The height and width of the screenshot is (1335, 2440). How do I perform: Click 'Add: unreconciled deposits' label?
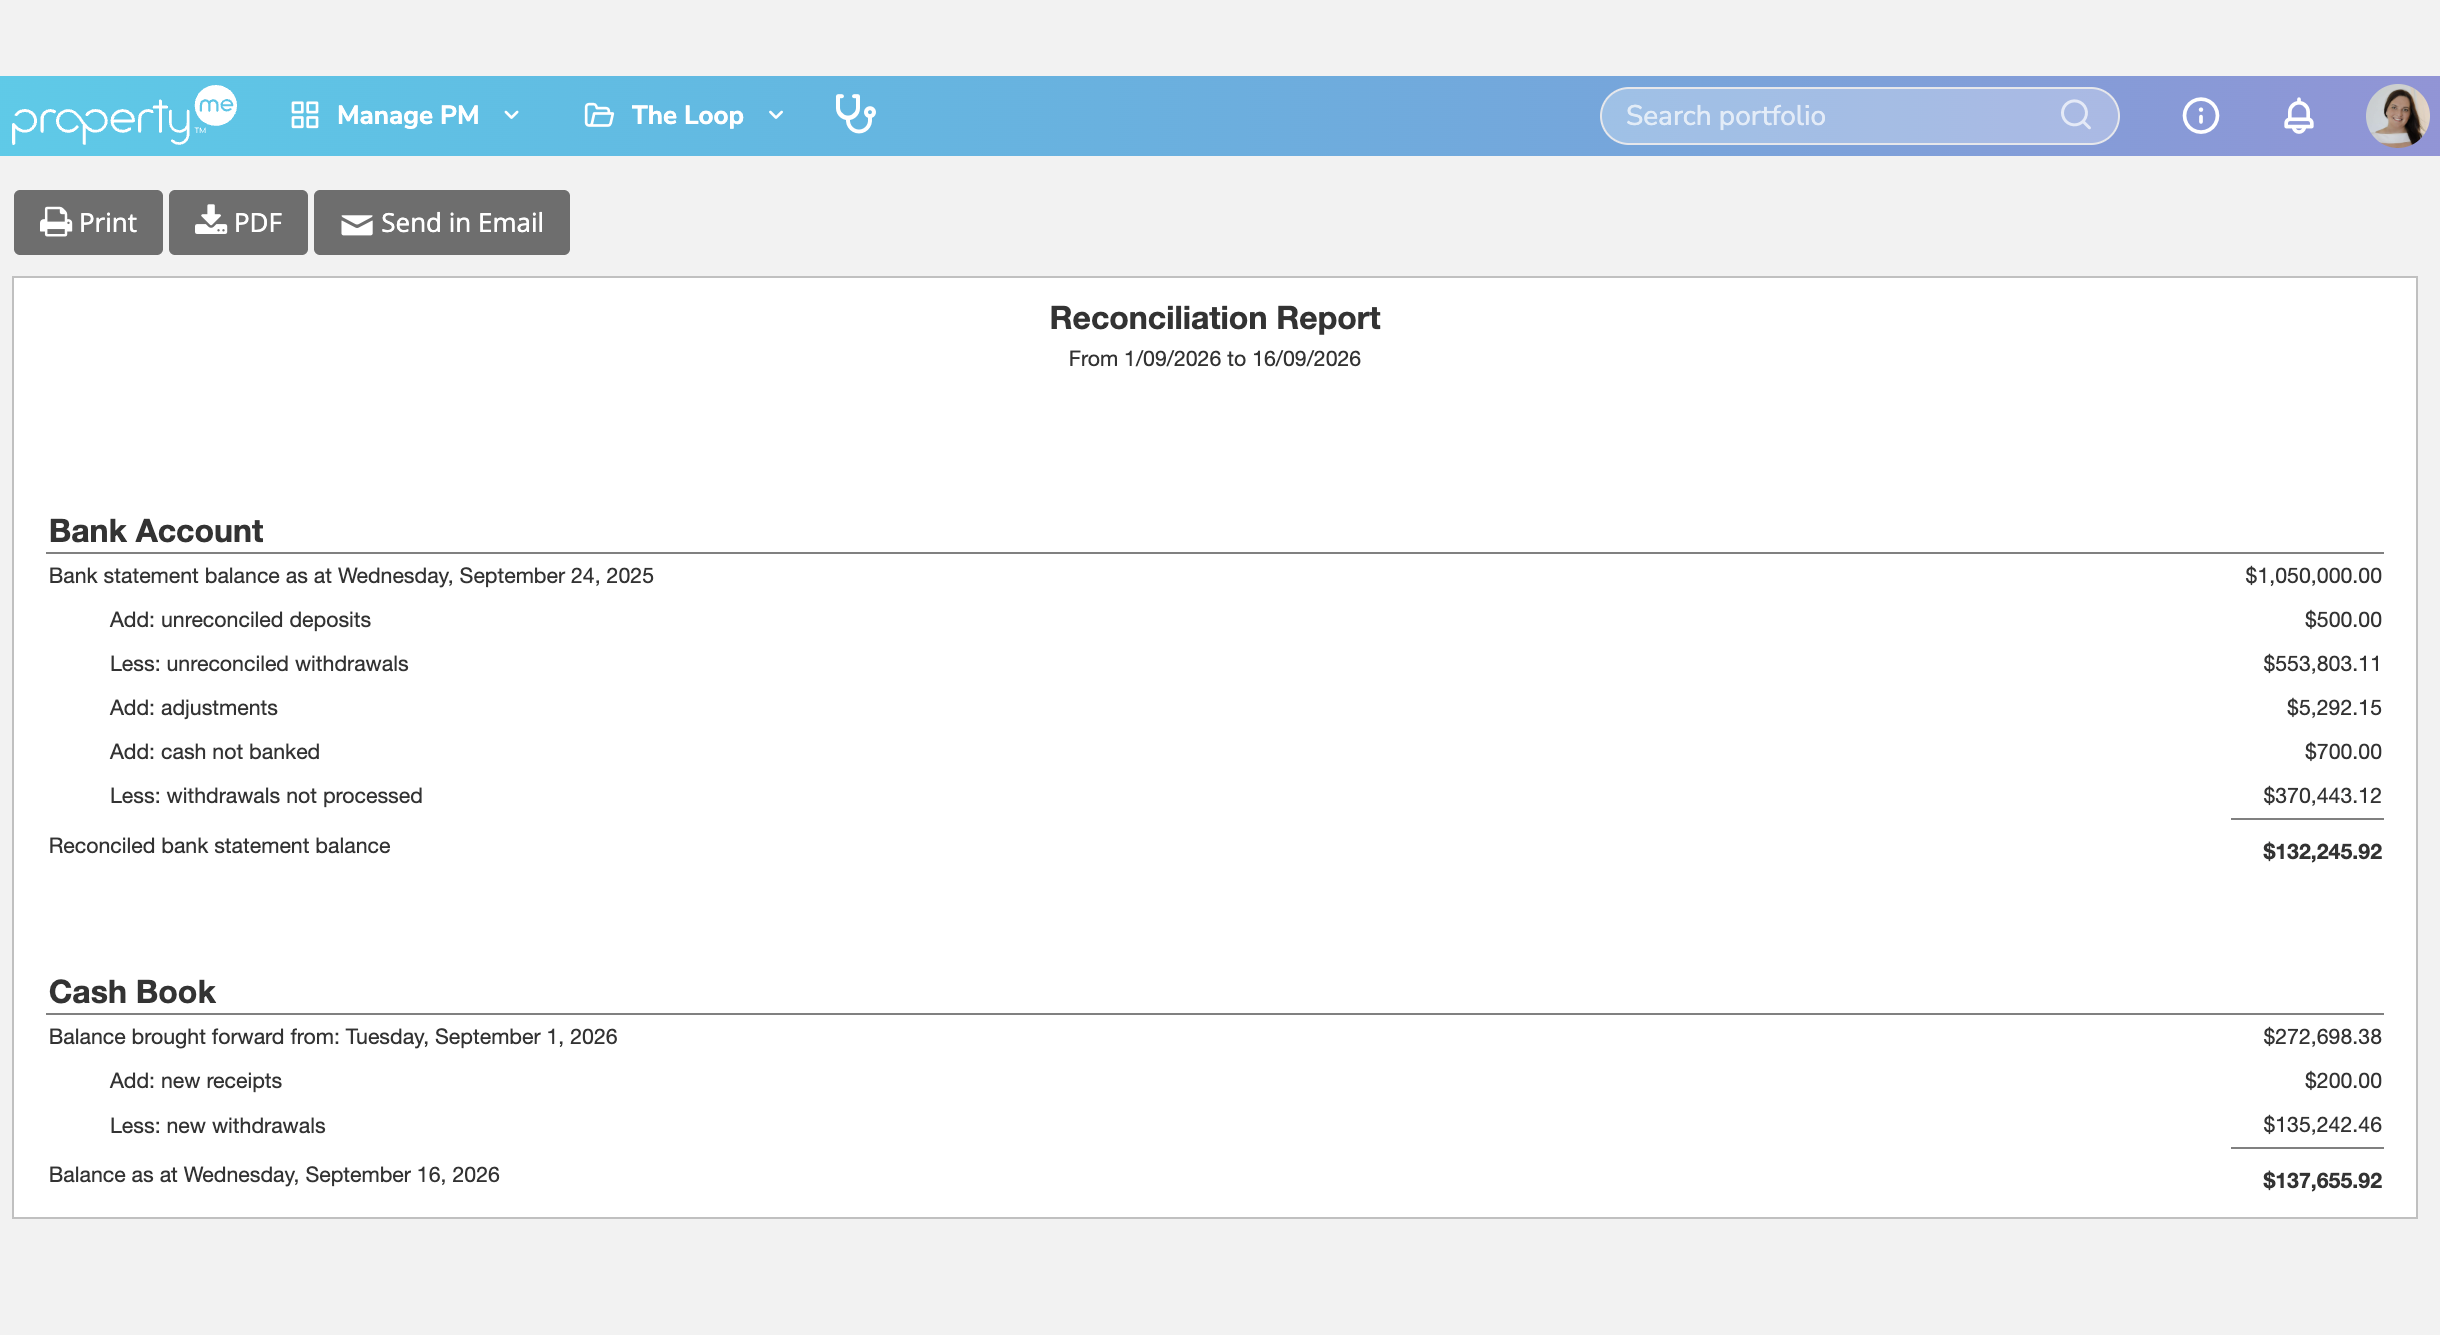[x=240, y=620]
